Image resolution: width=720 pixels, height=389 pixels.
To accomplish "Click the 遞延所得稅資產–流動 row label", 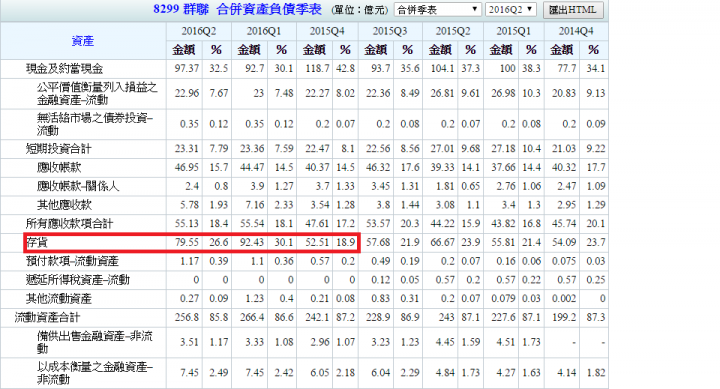I will click(x=78, y=280).
